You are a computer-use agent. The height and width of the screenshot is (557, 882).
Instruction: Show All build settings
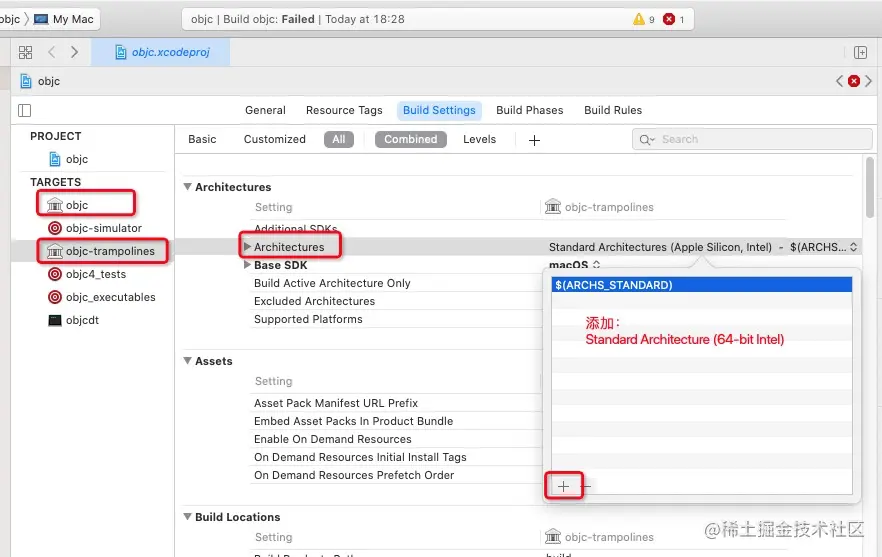339,139
